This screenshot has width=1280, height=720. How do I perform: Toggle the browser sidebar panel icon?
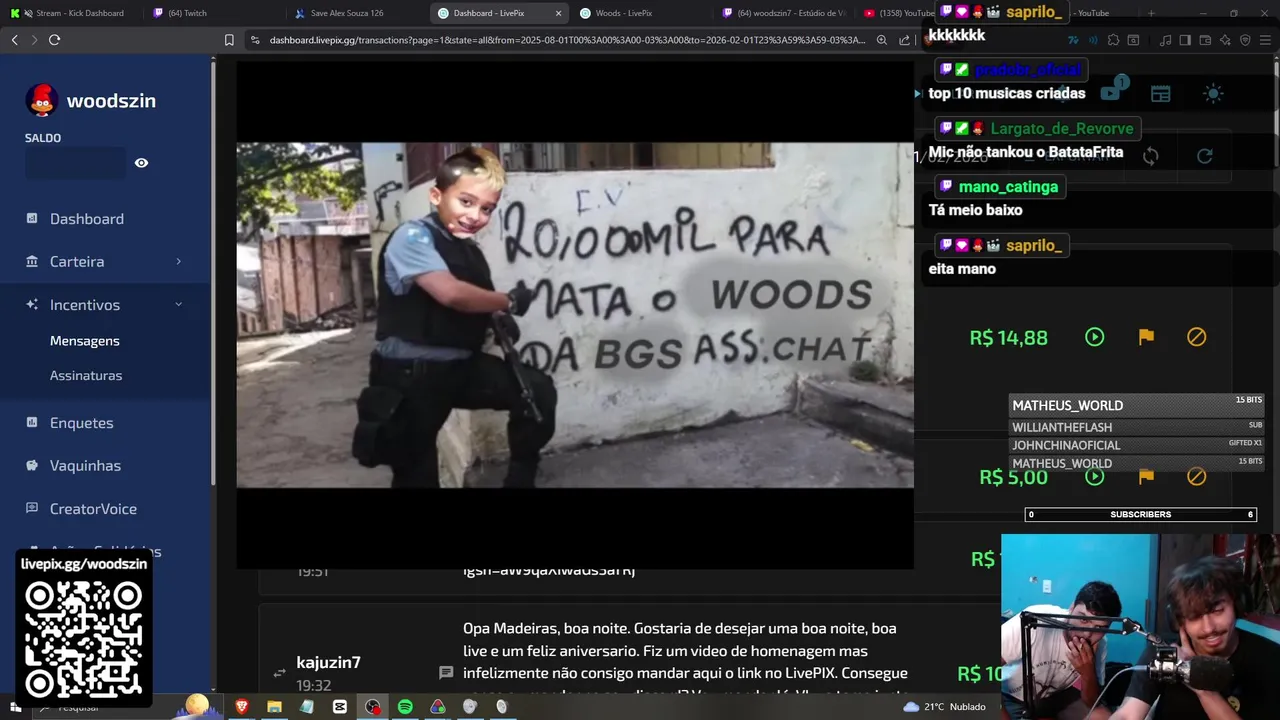click(x=1185, y=40)
